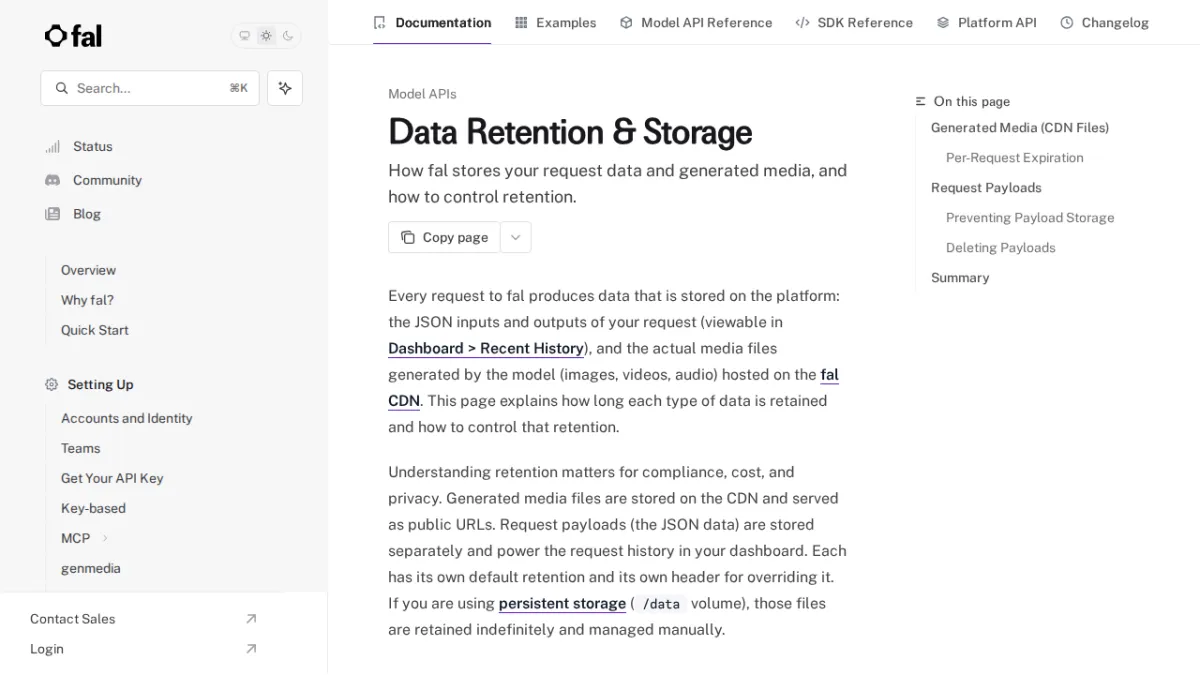This screenshot has width=1200, height=675.
Task: Click the Contact Sales arrow icon
Action: coord(251,619)
